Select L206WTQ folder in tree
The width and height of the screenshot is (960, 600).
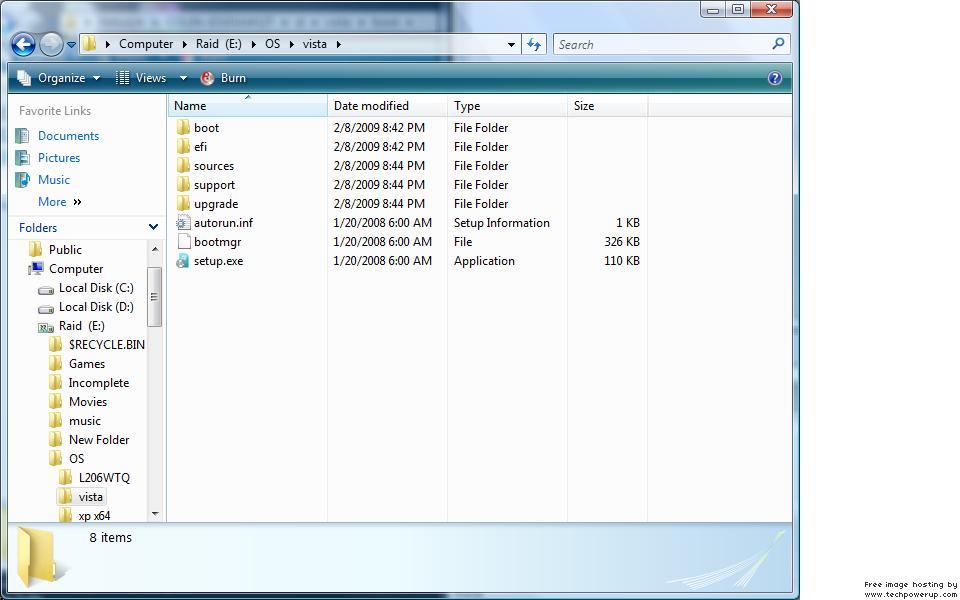point(104,478)
